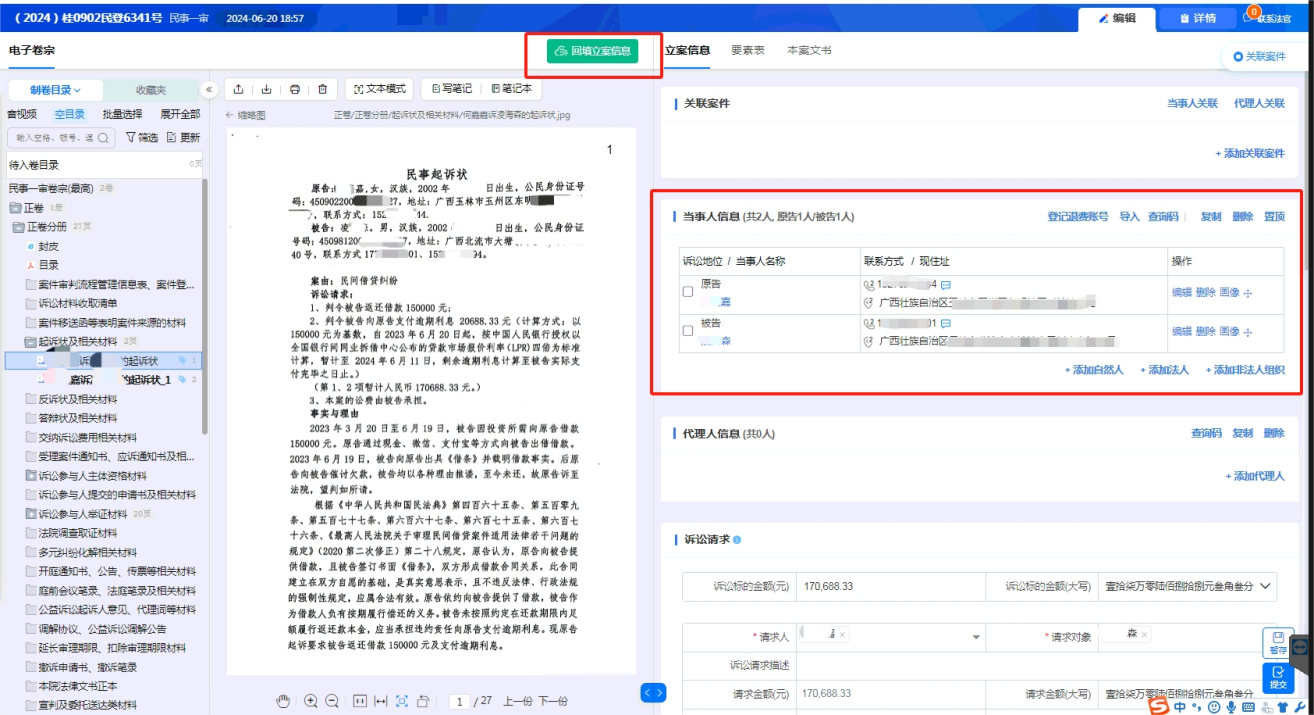Click the green 回填立案信息 button
Viewport: 1314px width, 715px height.
(592, 51)
